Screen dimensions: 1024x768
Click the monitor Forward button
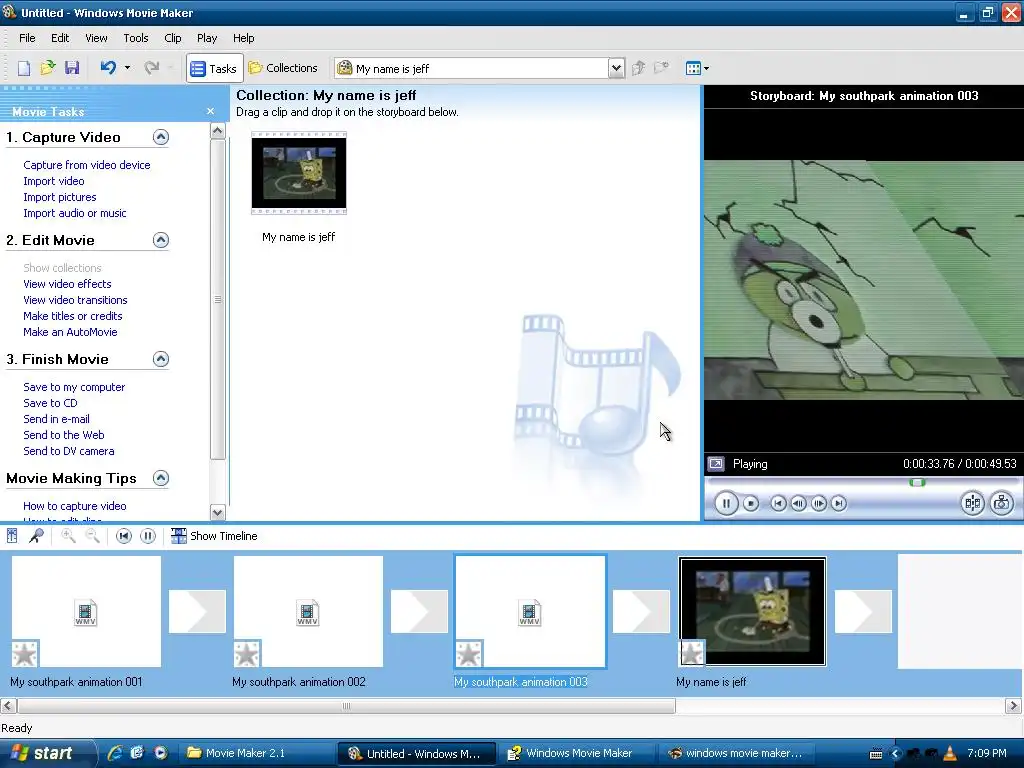click(x=839, y=504)
